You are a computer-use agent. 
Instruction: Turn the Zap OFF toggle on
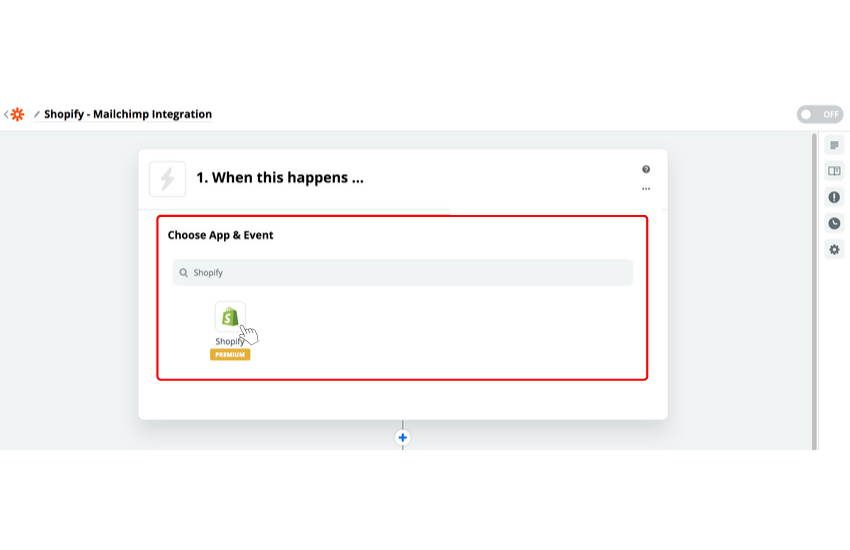pos(819,114)
